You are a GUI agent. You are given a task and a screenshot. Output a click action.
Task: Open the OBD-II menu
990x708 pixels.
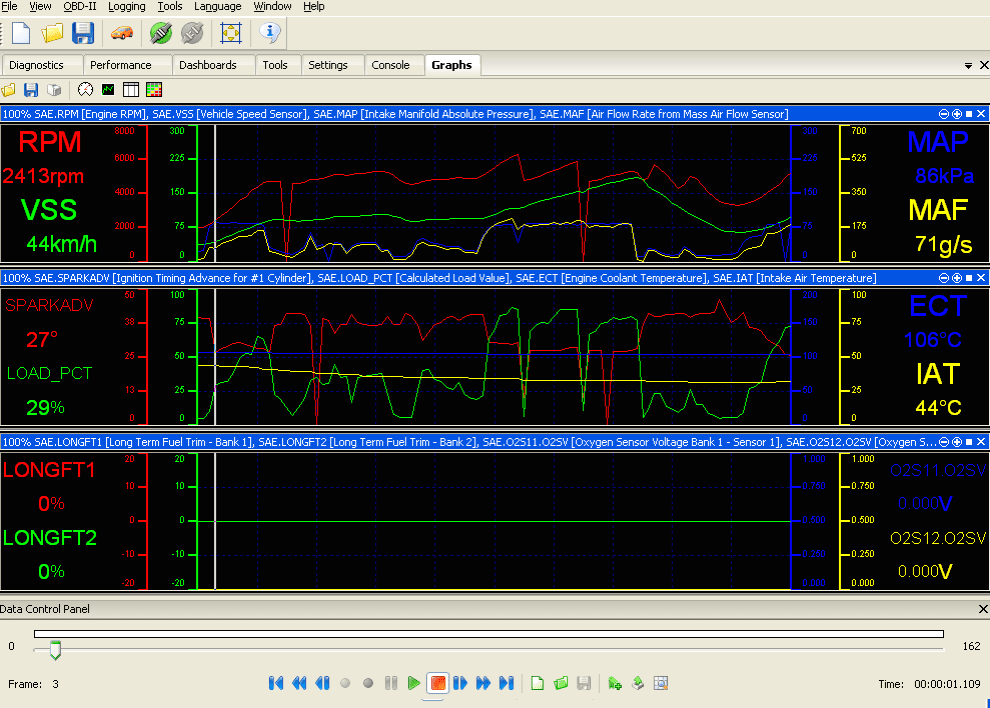(x=79, y=6)
